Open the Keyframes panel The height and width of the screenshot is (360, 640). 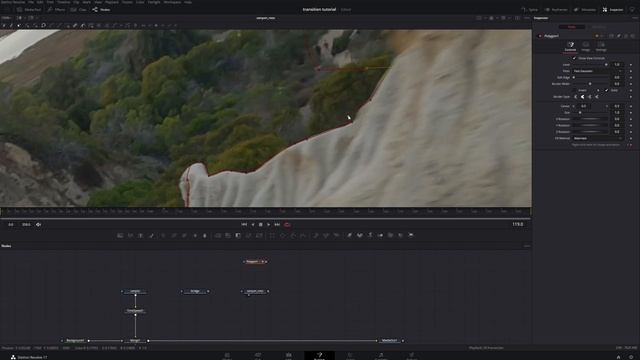coord(557,9)
